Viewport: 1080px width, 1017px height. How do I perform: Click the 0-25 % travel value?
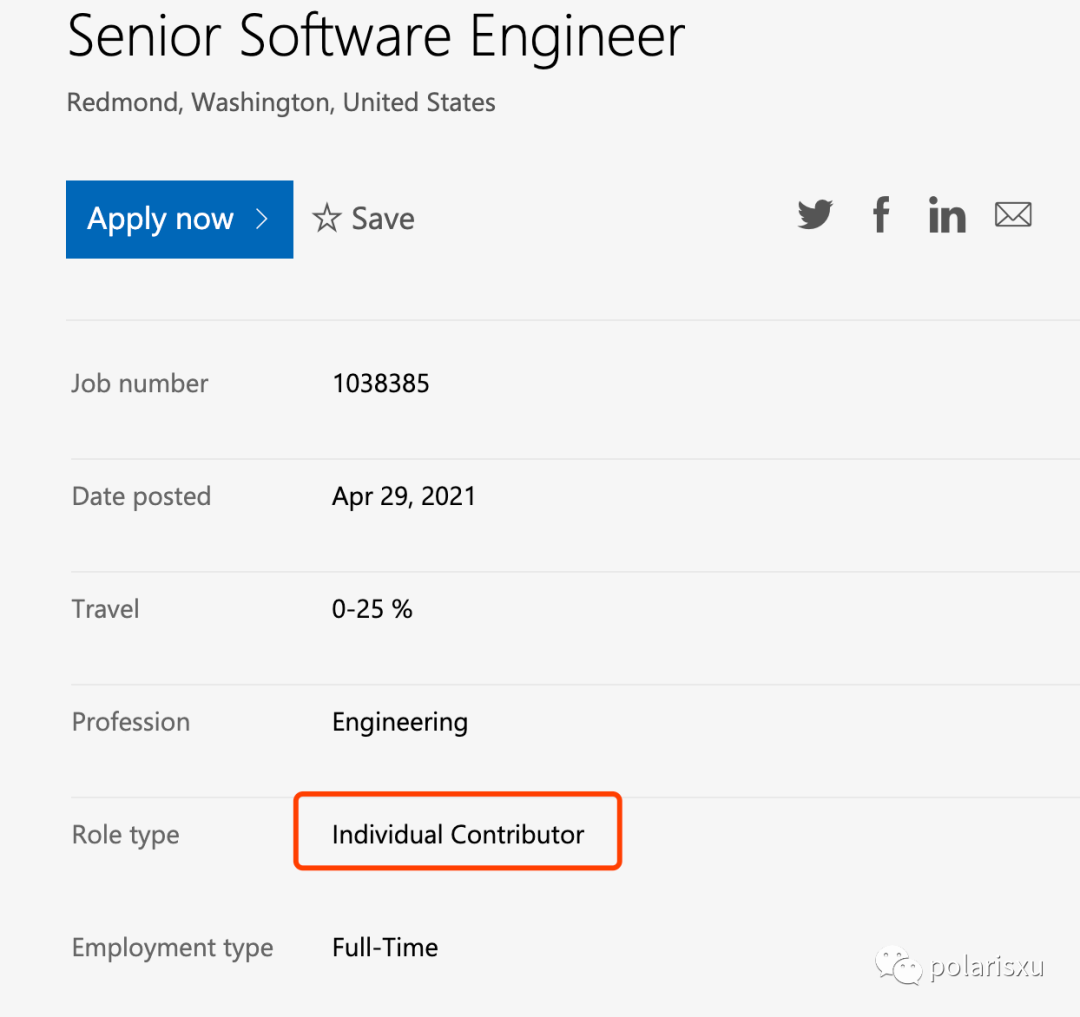(372, 609)
